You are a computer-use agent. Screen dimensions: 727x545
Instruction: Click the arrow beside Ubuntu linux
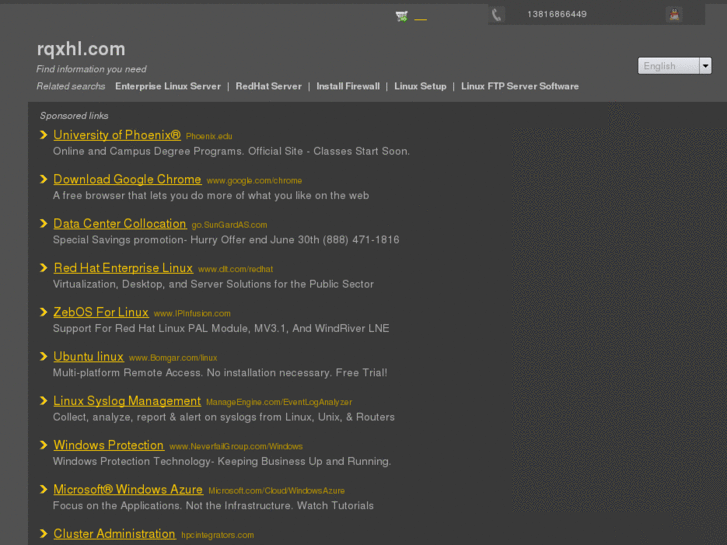[44, 357]
